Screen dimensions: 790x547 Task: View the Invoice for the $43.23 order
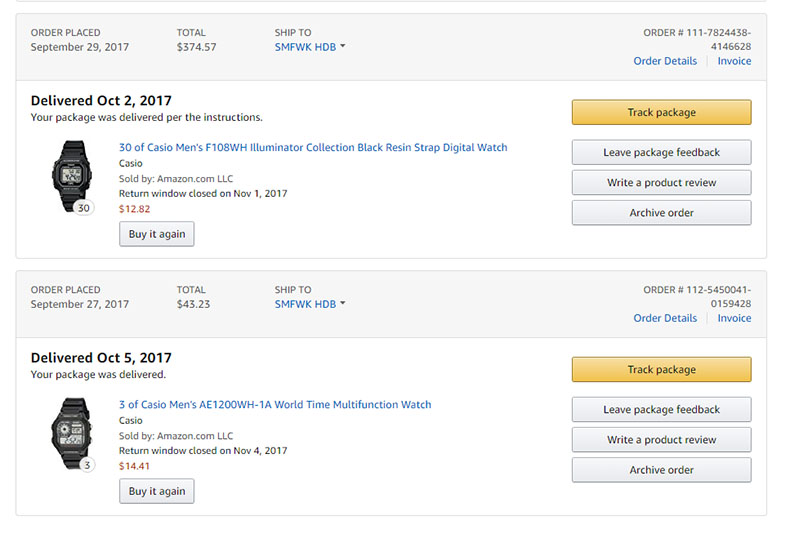pyautogui.click(x=734, y=318)
